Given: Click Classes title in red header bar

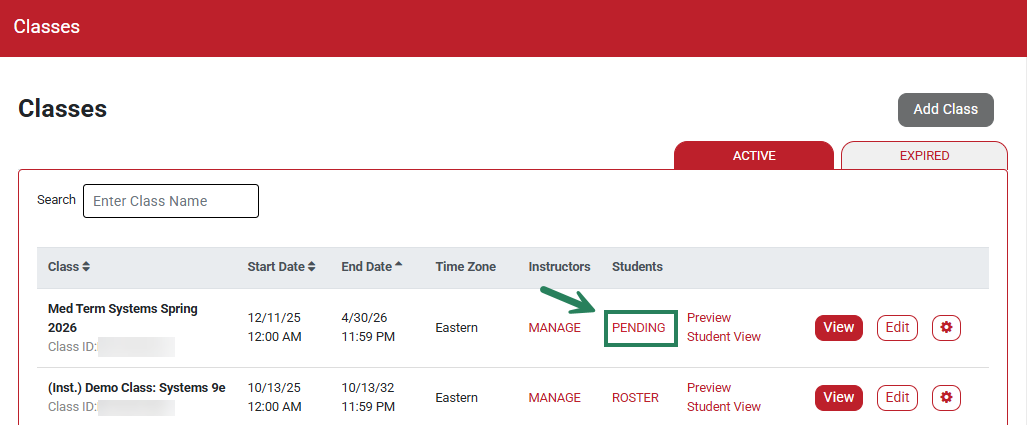Looking at the screenshot, I should coord(47,26).
